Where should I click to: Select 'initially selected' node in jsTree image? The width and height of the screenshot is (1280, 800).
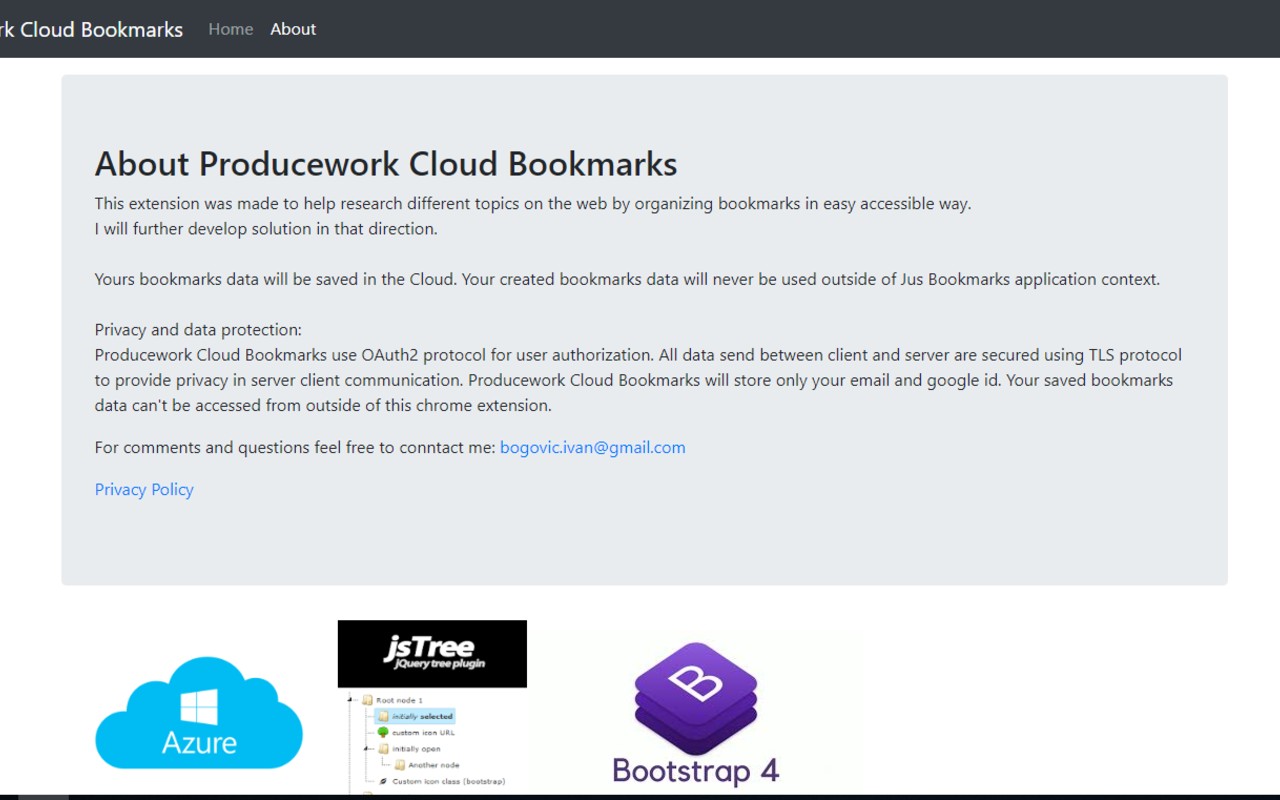[415, 716]
